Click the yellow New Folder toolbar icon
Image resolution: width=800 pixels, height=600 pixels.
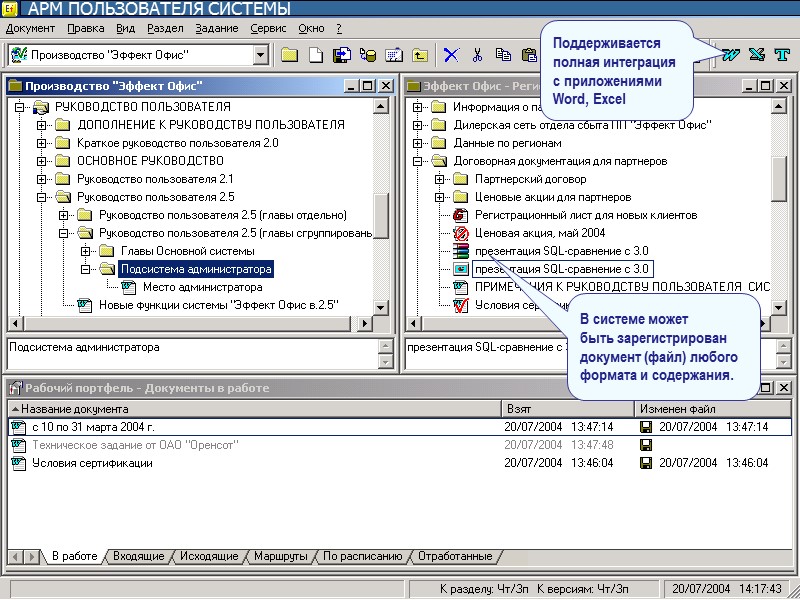tap(289, 55)
